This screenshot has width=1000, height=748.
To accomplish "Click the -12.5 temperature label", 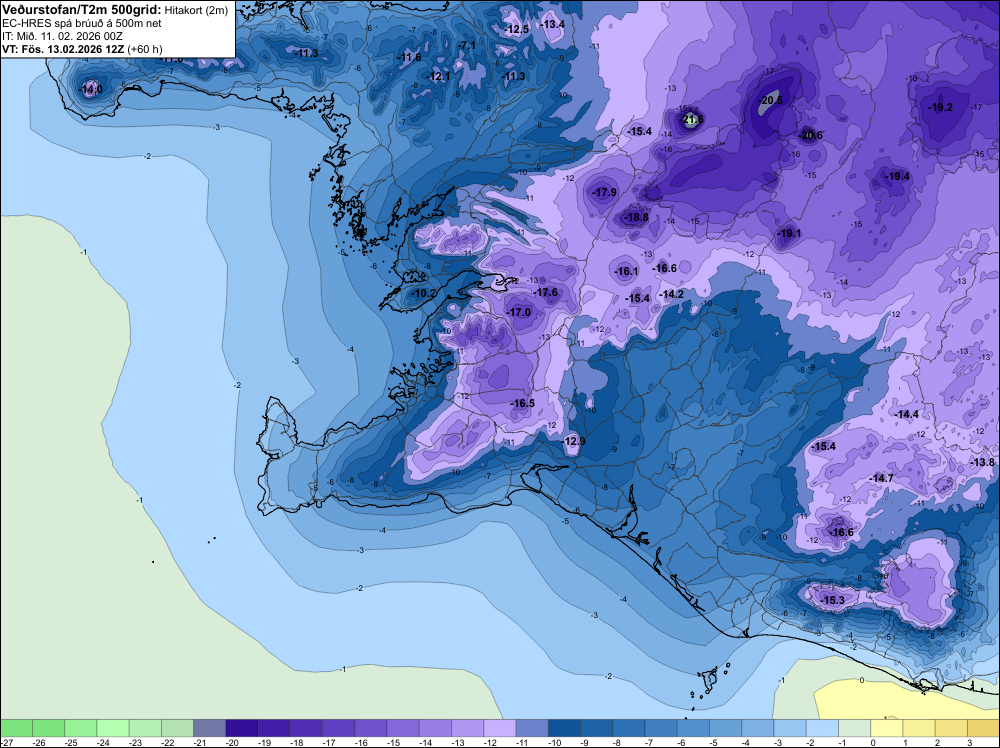I will tap(517, 29).
